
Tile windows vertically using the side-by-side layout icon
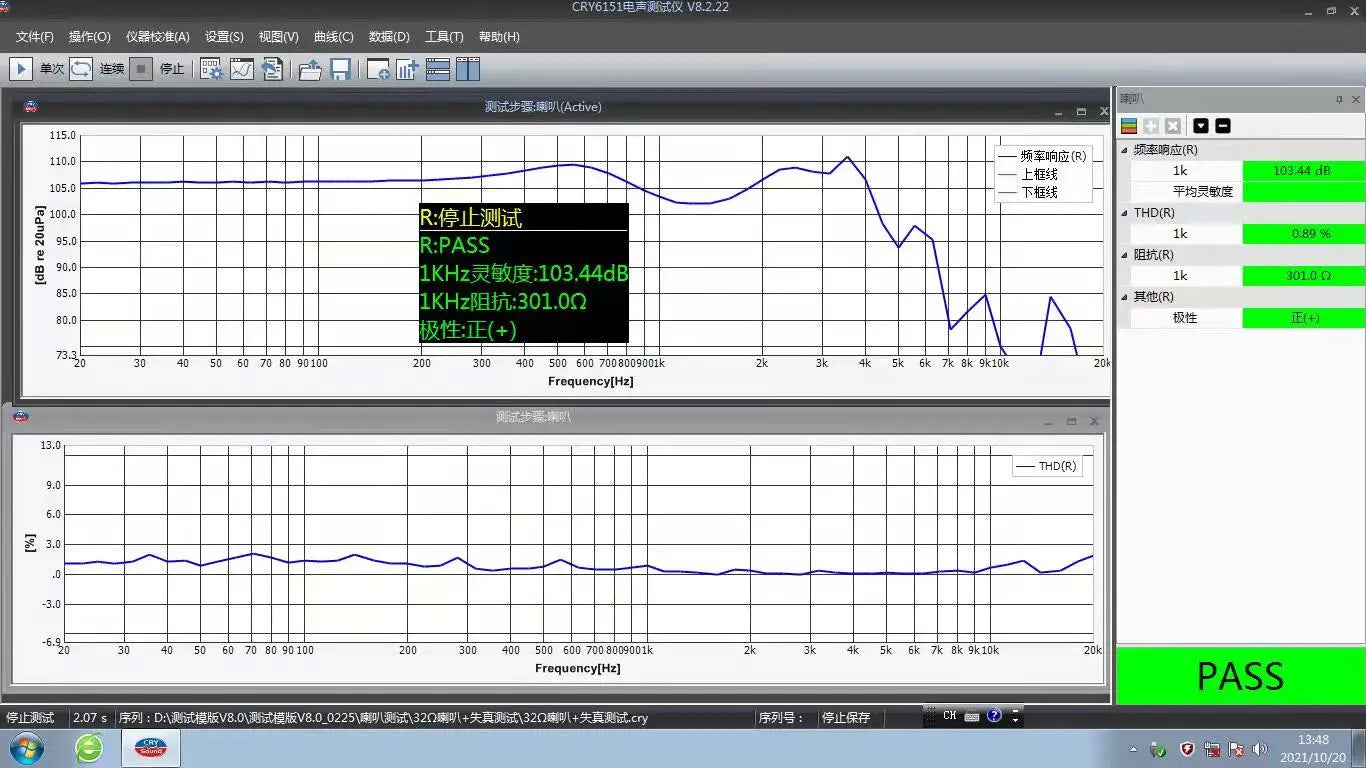[468, 69]
